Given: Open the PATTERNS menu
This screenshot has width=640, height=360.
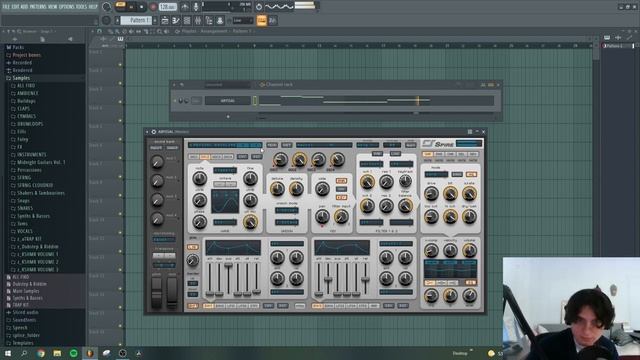Looking at the screenshot, I should (x=38, y=7).
